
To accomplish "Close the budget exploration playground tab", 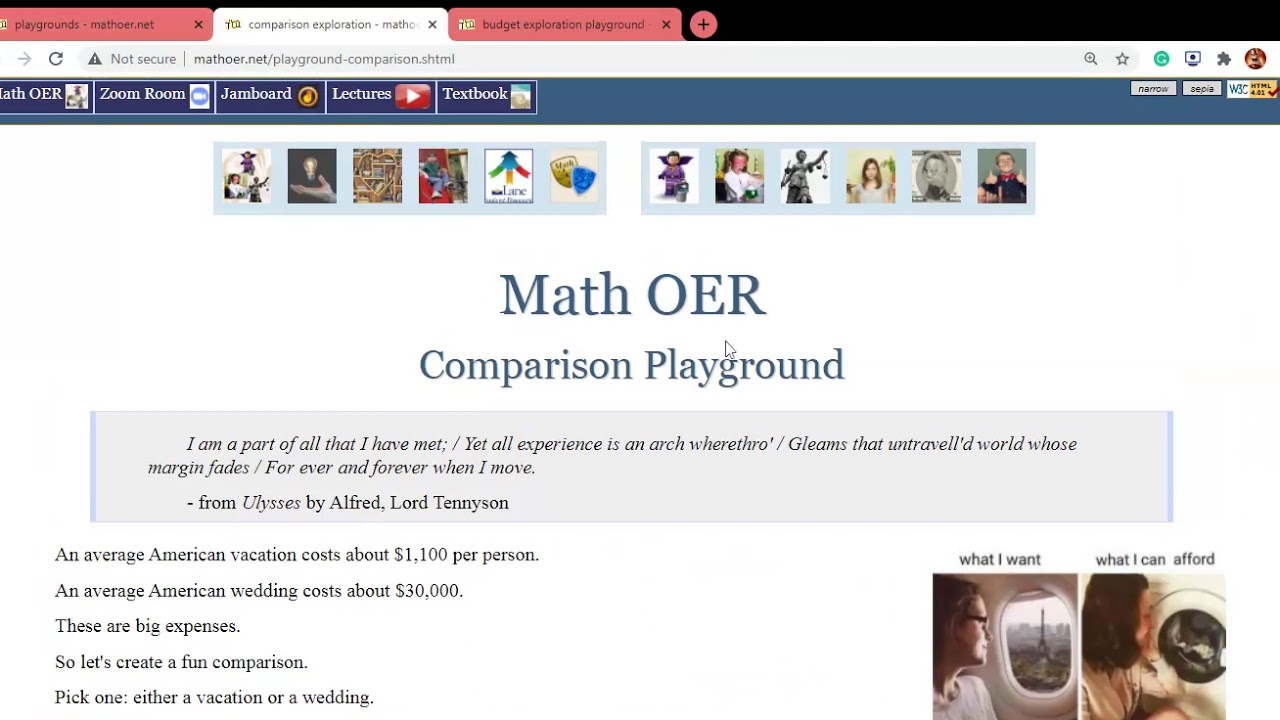I will pos(666,24).
